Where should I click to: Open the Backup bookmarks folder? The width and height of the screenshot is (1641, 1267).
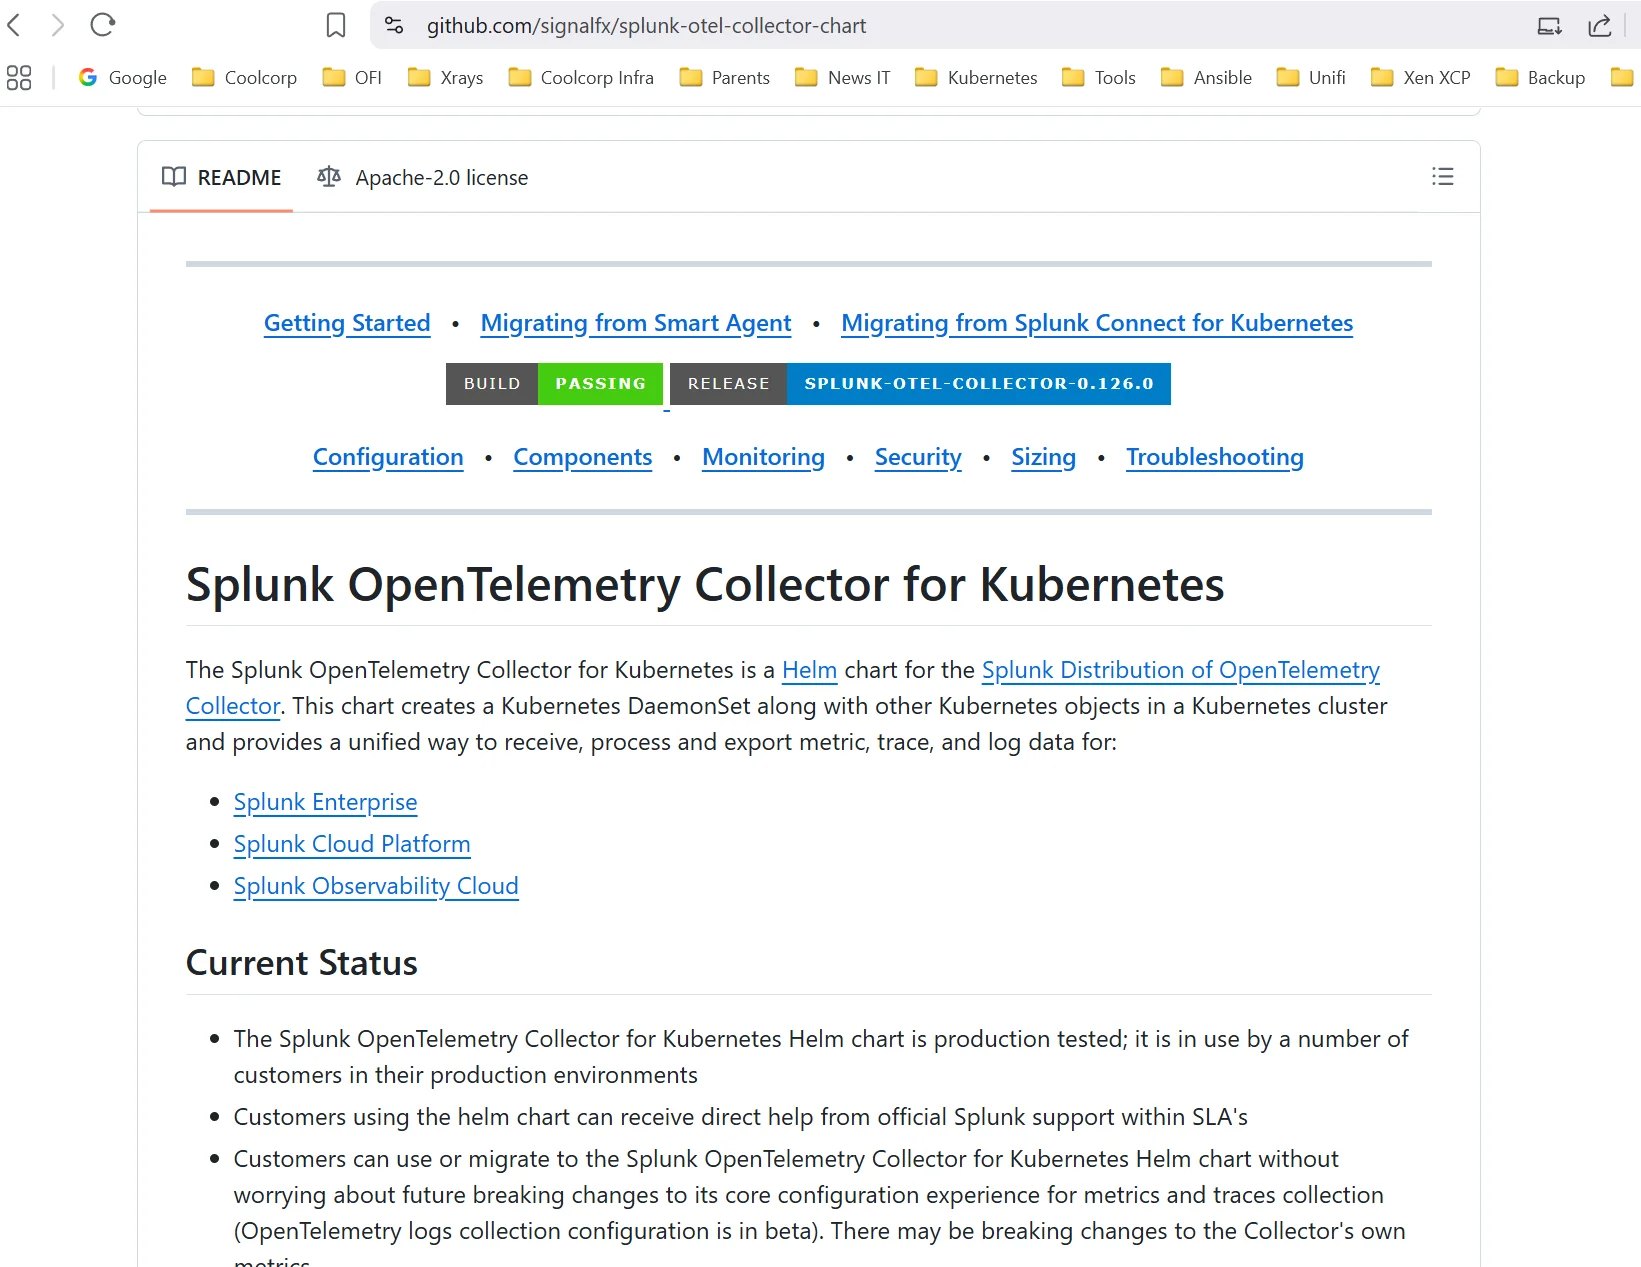tap(1541, 77)
